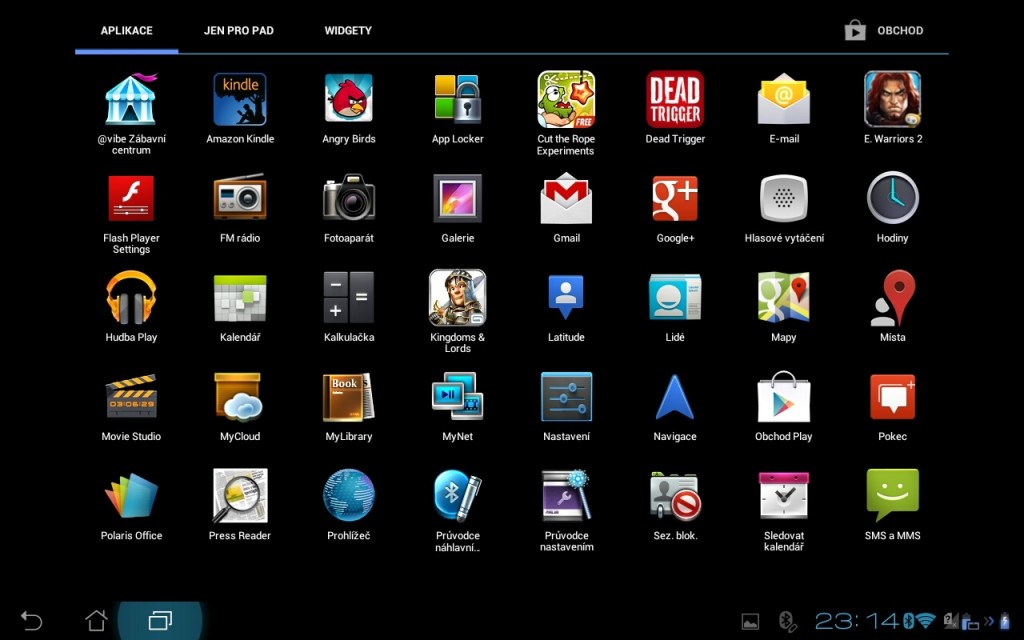Show recent apps with the overview button
The width and height of the screenshot is (1024, 640).
tap(160, 620)
